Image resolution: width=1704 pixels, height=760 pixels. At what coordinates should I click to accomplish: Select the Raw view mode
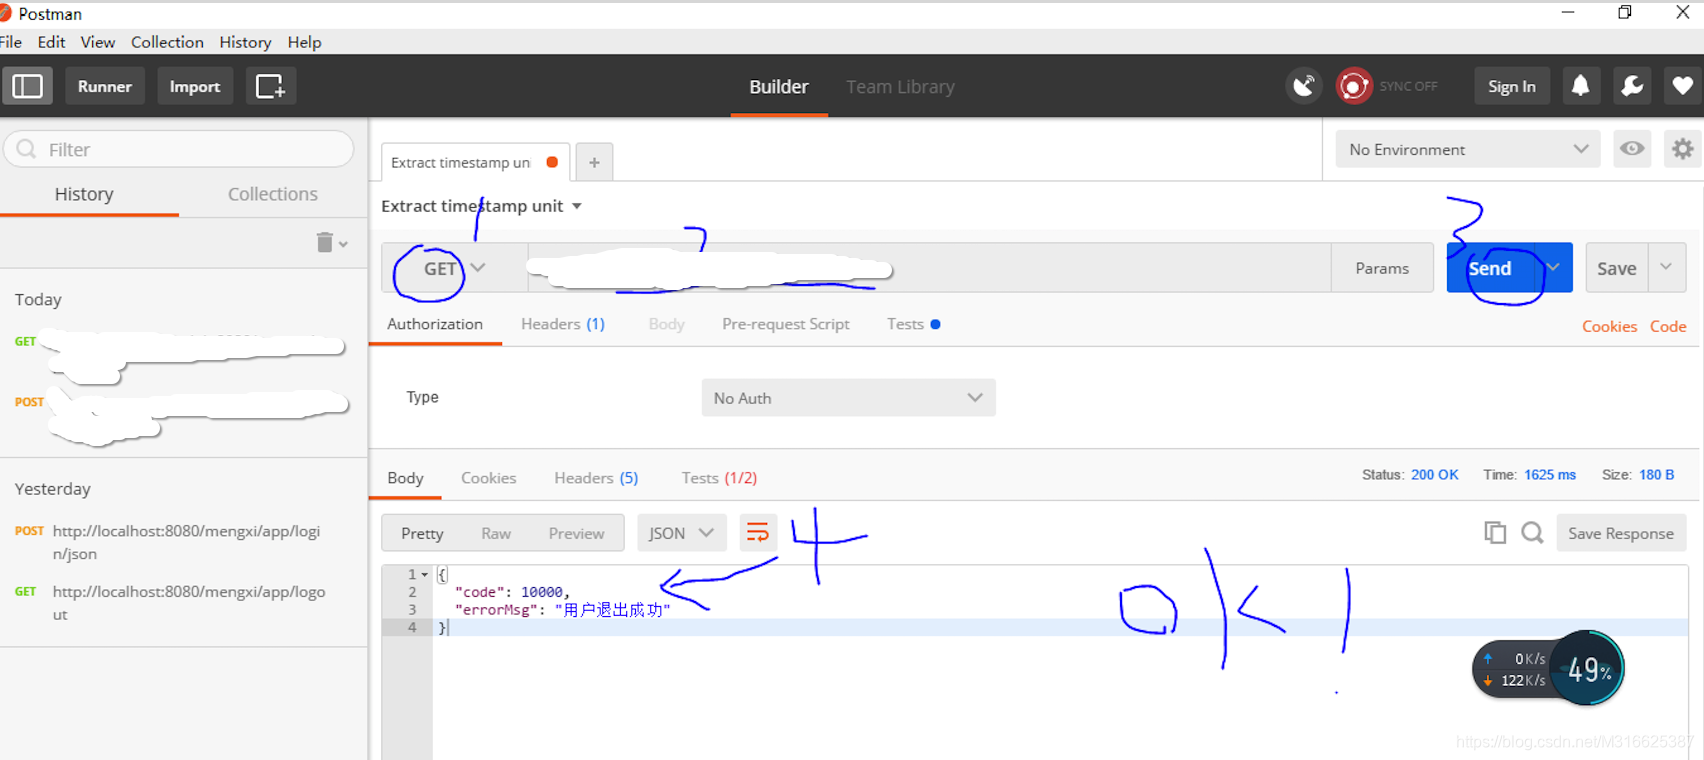[x=496, y=533]
